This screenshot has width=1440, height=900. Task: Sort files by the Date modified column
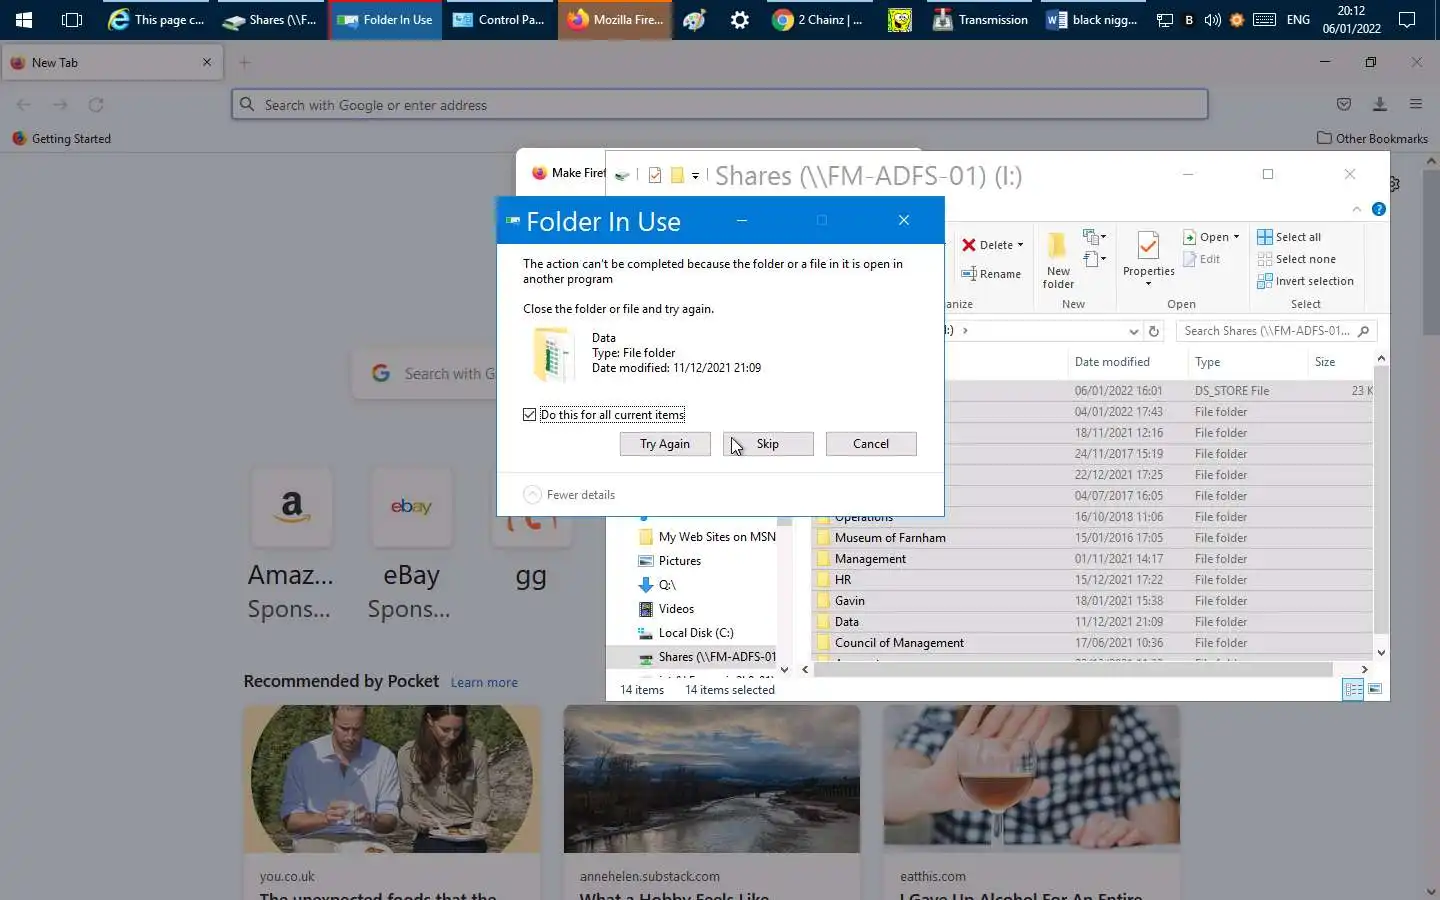[x=1125, y=362]
